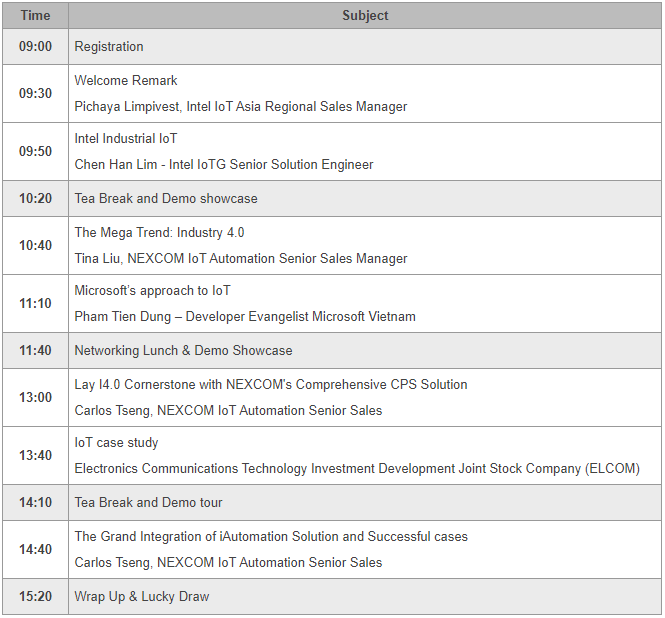Select the 09:00 time cell
The width and height of the screenshot is (665, 618).
35,47
